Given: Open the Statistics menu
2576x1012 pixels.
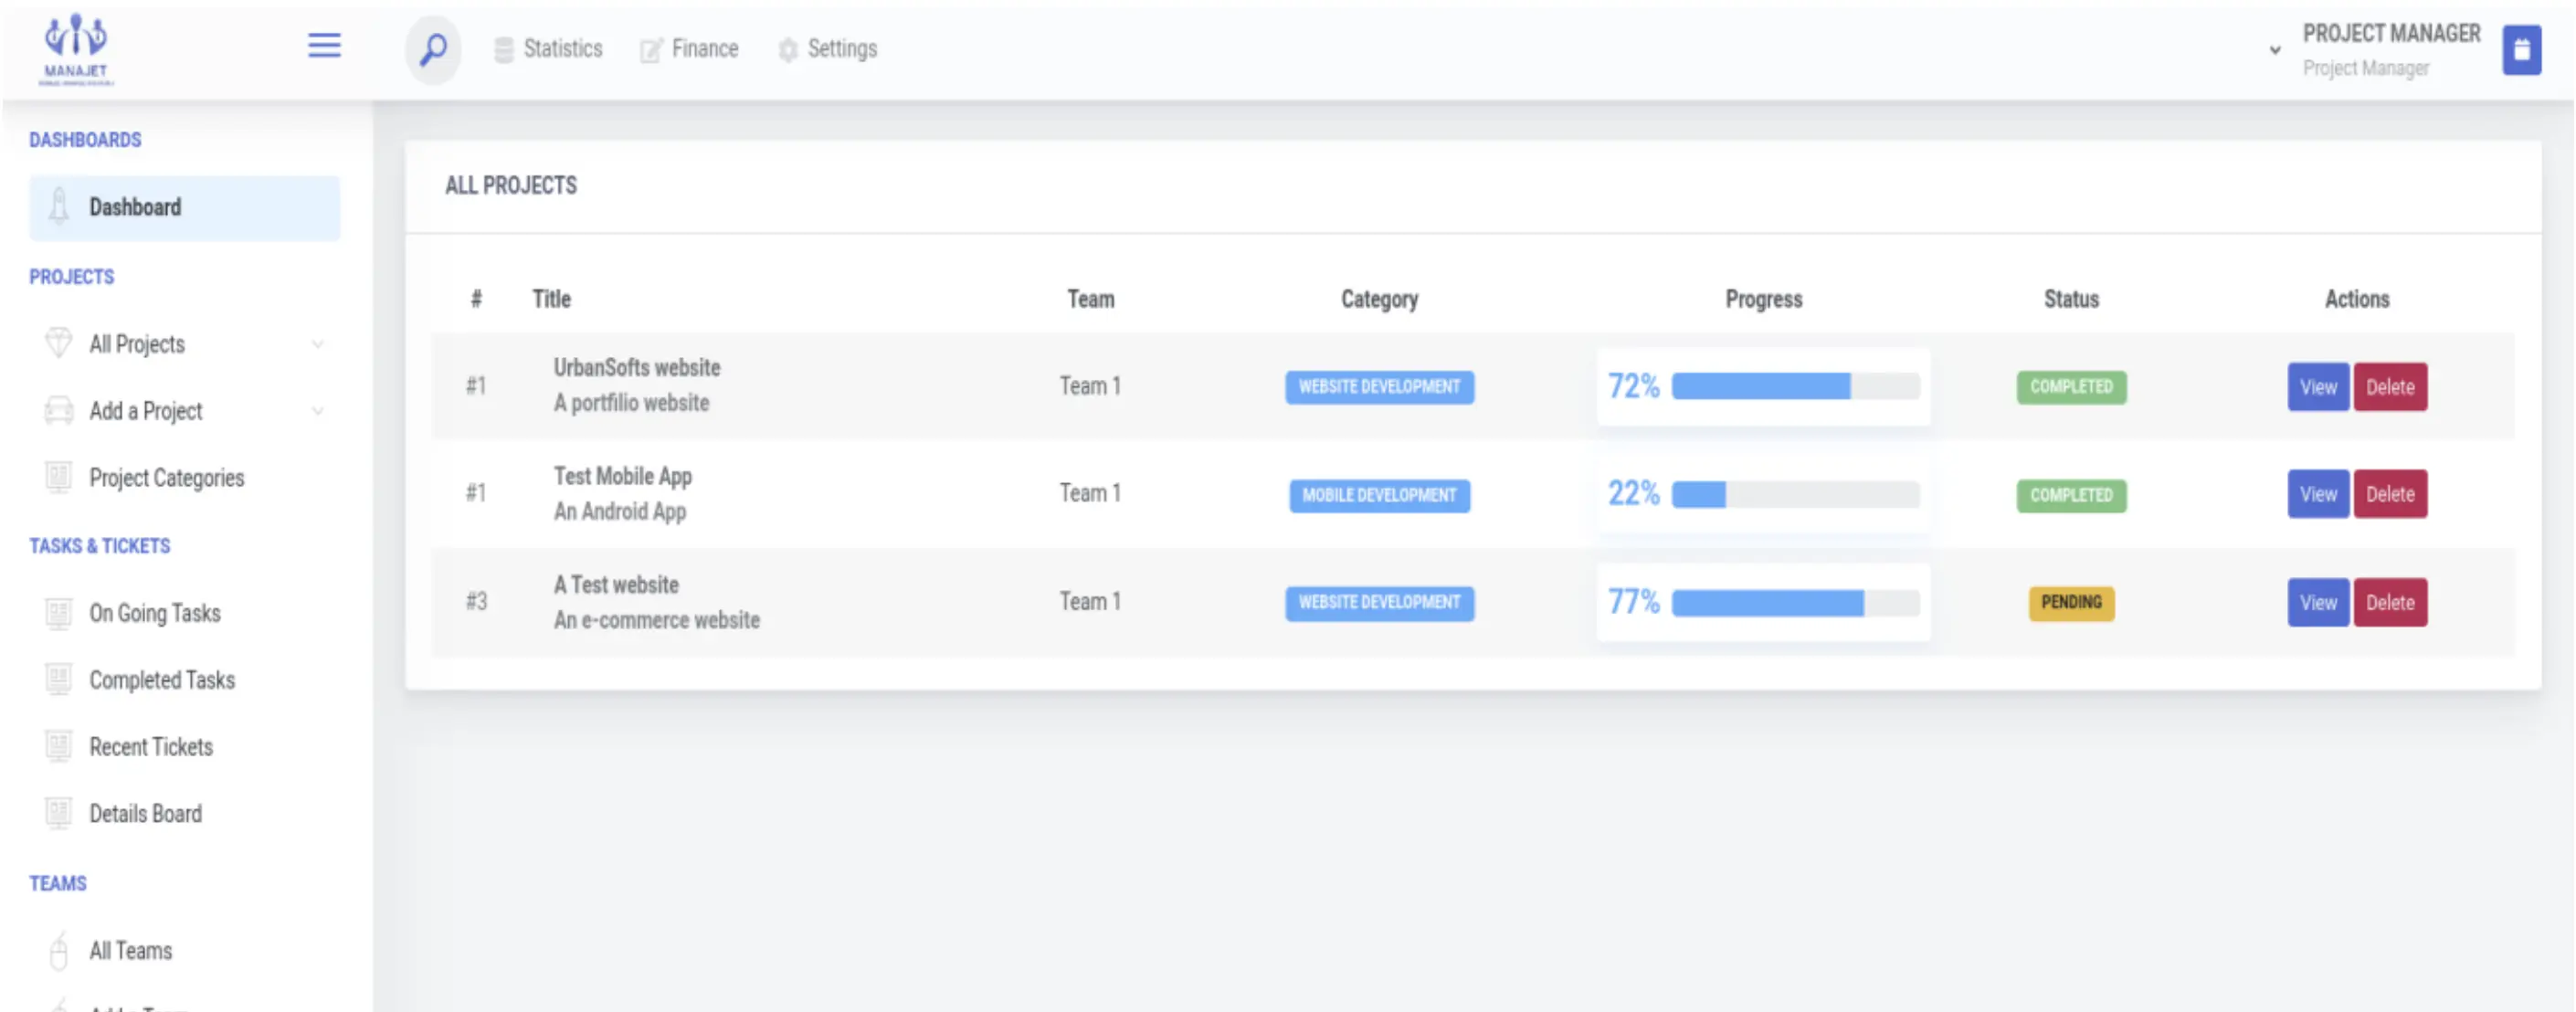Looking at the screenshot, I should click(x=548, y=49).
